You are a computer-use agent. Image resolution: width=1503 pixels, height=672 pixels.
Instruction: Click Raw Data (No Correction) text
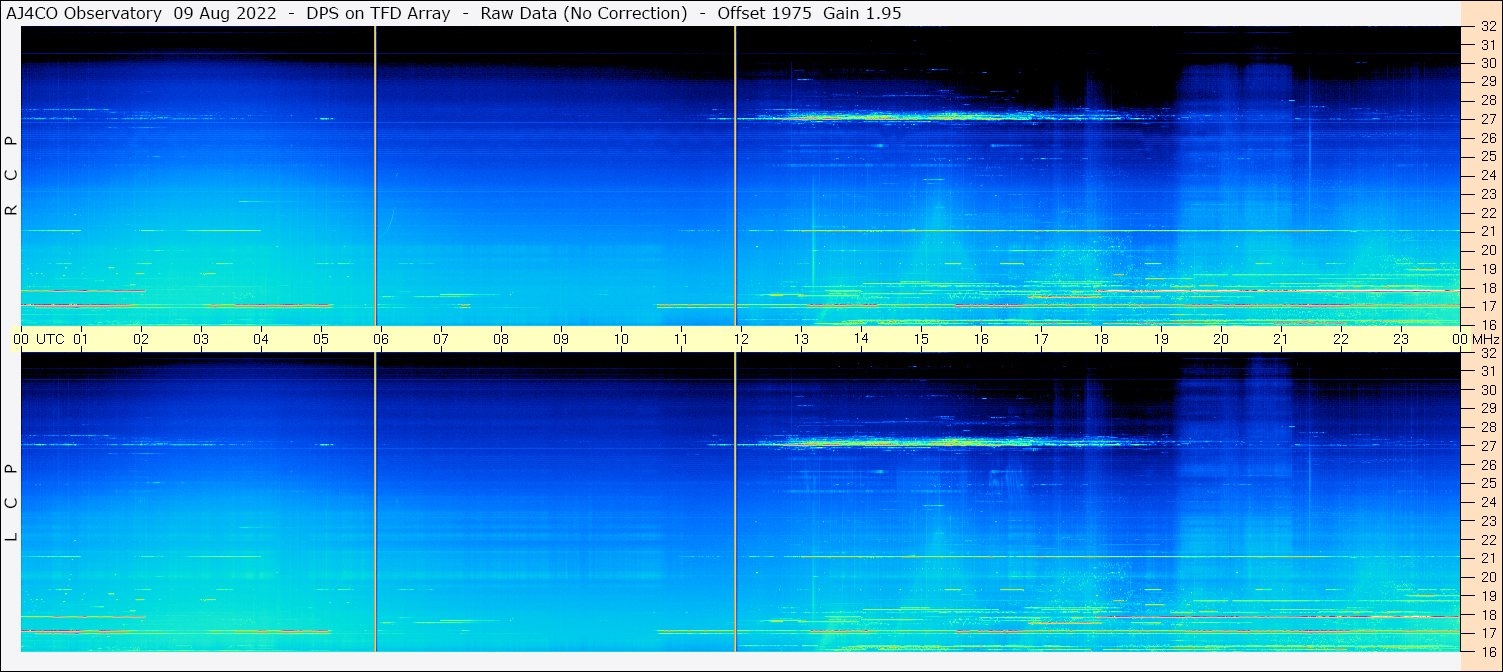[x=584, y=13]
